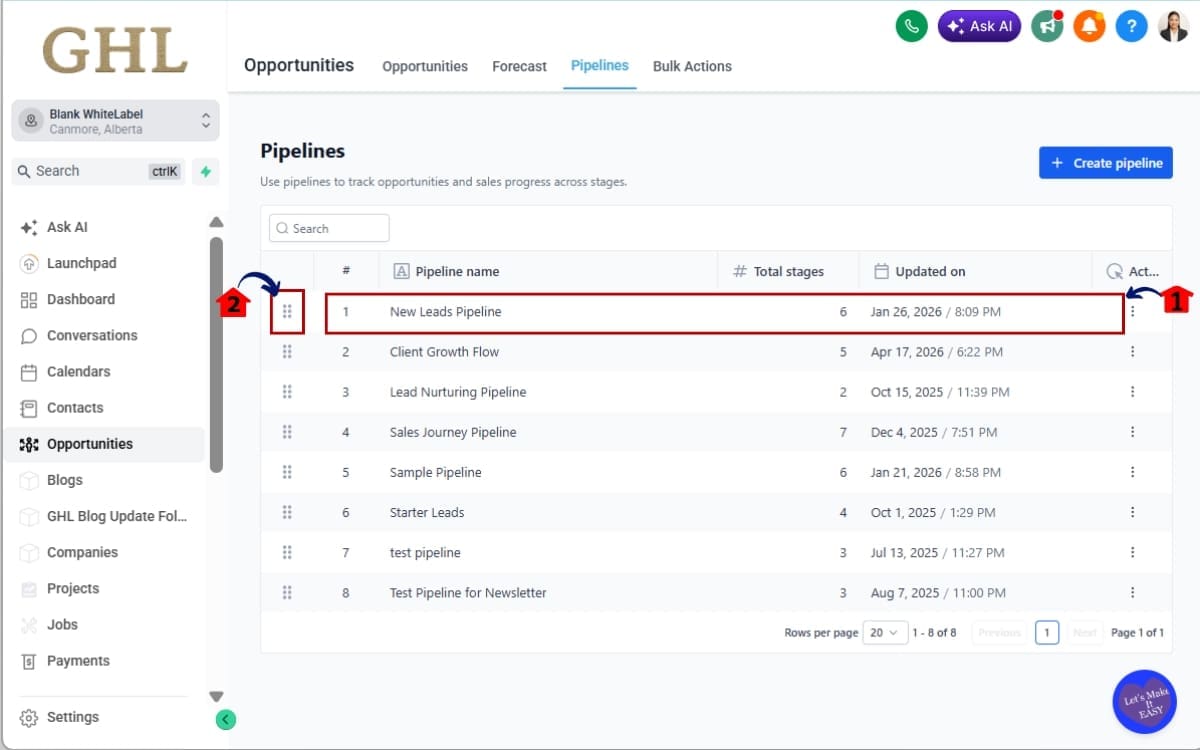Image resolution: width=1200 pixels, height=750 pixels.
Task: Open actions menu for Test Pipeline for Newsletter
Action: pos(1132,592)
